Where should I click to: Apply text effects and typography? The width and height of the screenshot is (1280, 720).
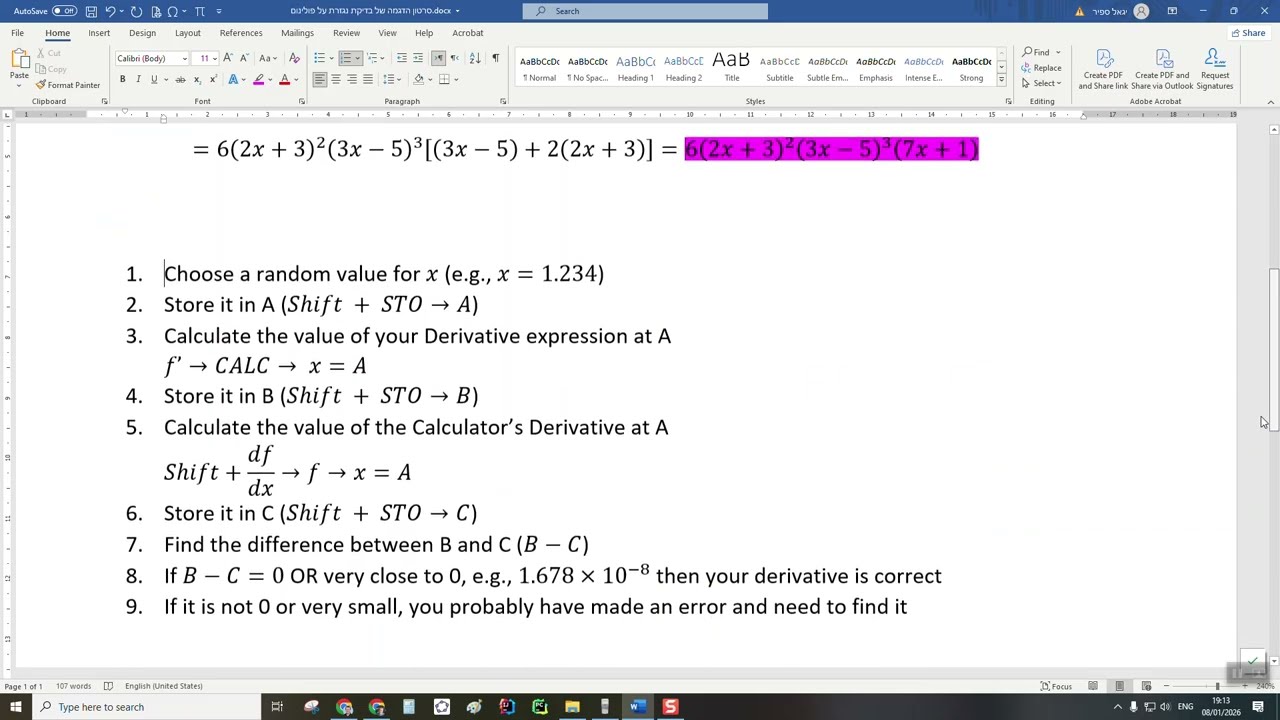(233, 79)
